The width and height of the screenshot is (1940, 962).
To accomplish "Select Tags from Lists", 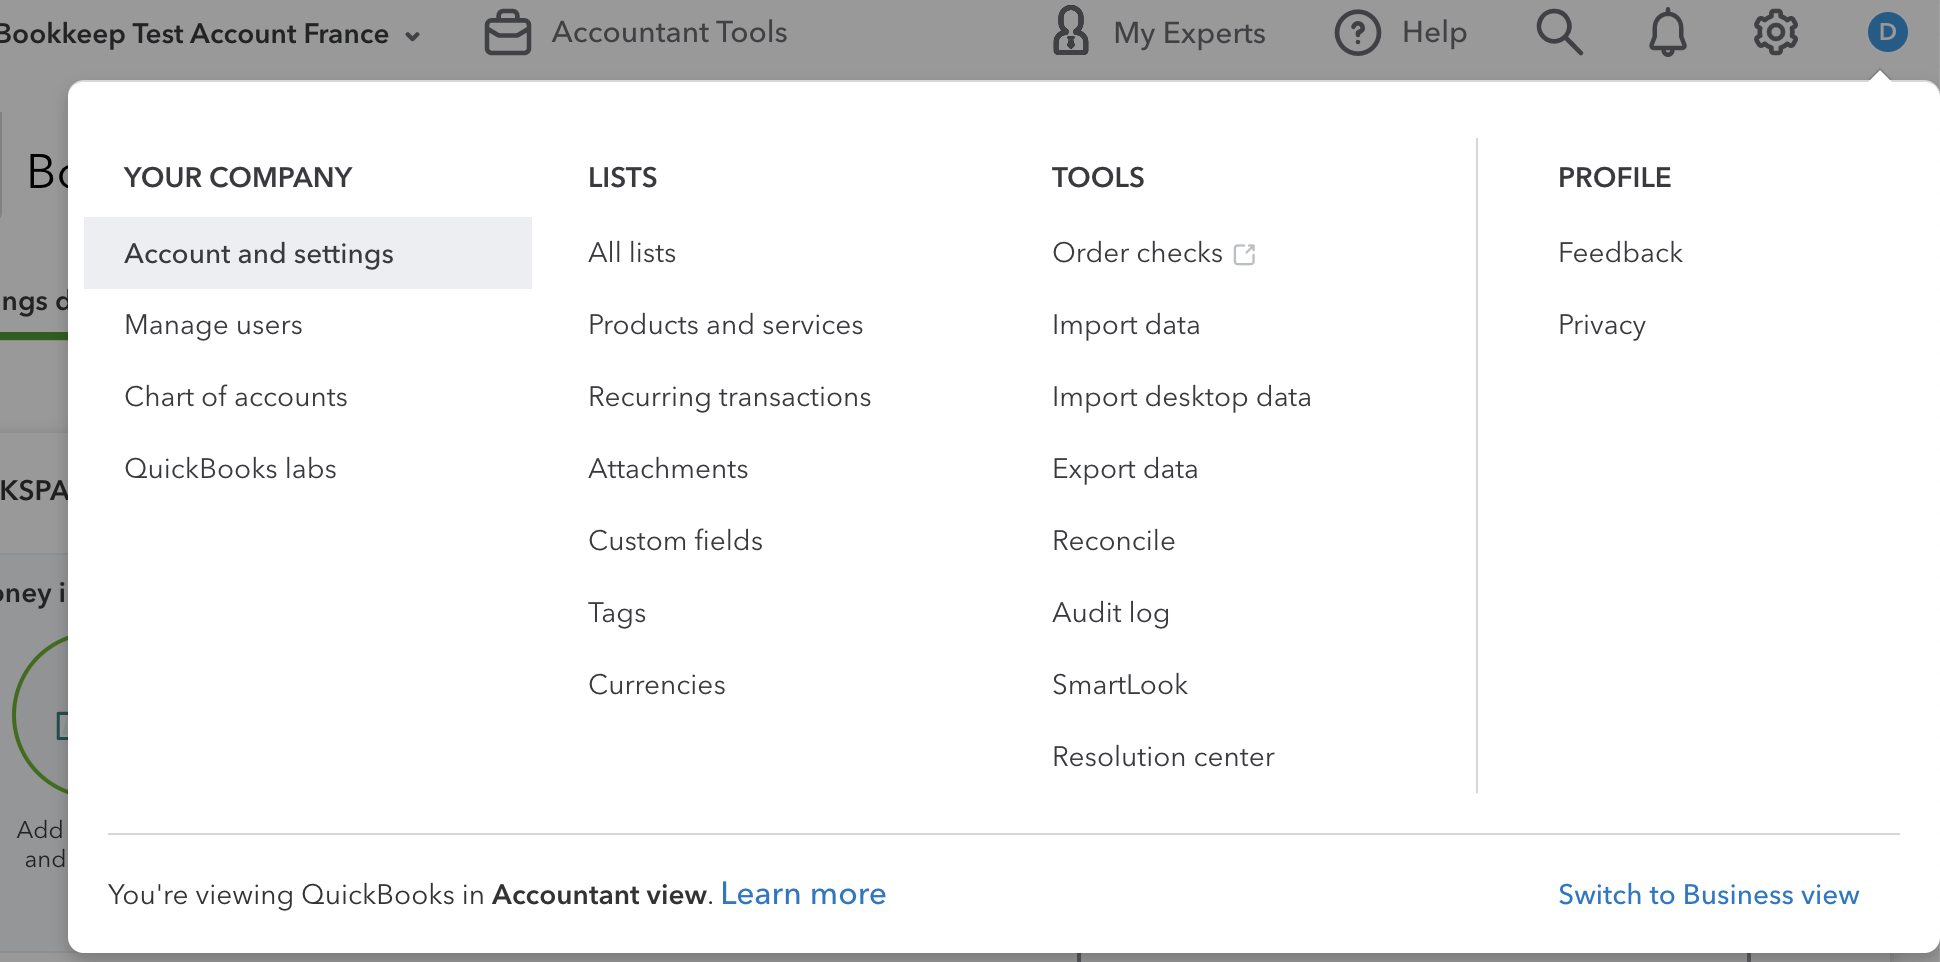I will click(x=617, y=613).
